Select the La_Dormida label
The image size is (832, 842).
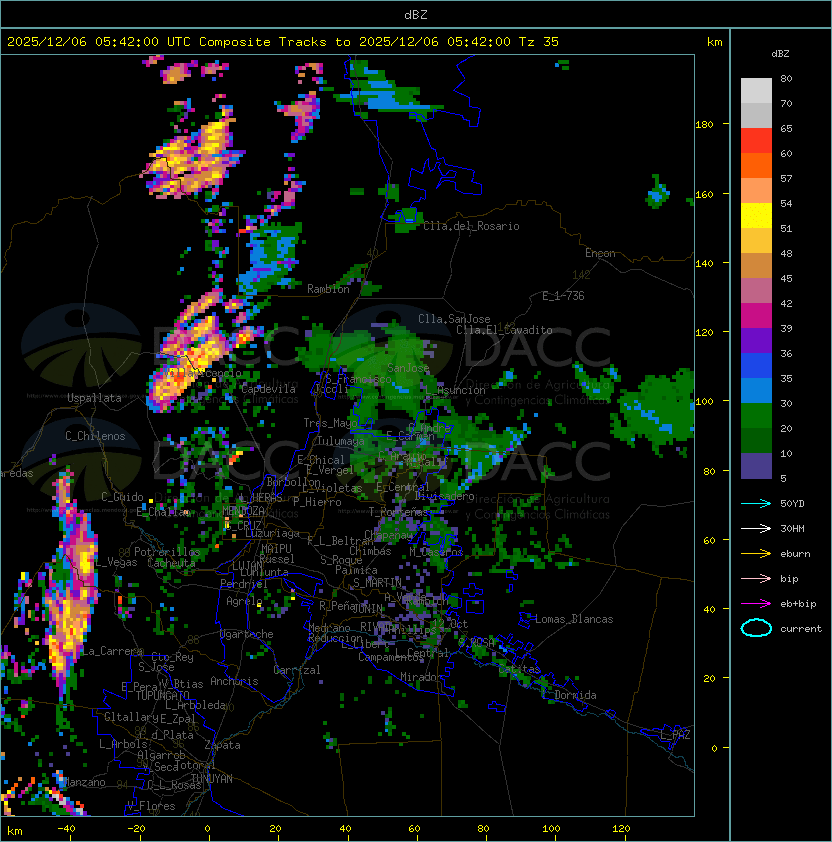pyautogui.click(x=570, y=695)
